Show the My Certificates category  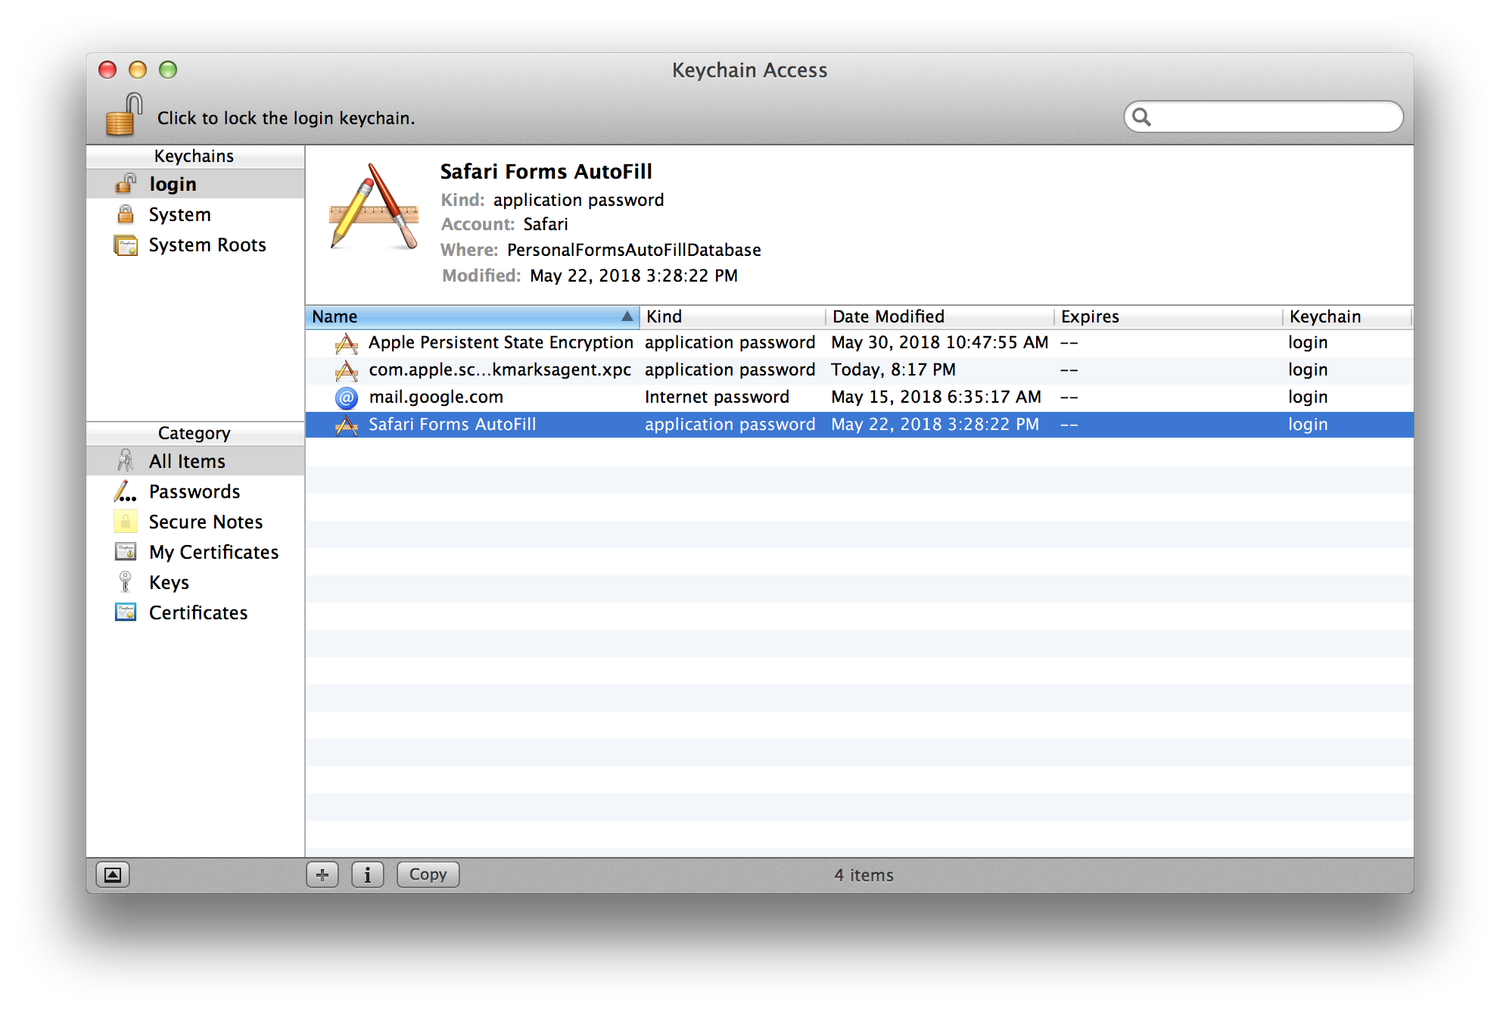click(195, 552)
